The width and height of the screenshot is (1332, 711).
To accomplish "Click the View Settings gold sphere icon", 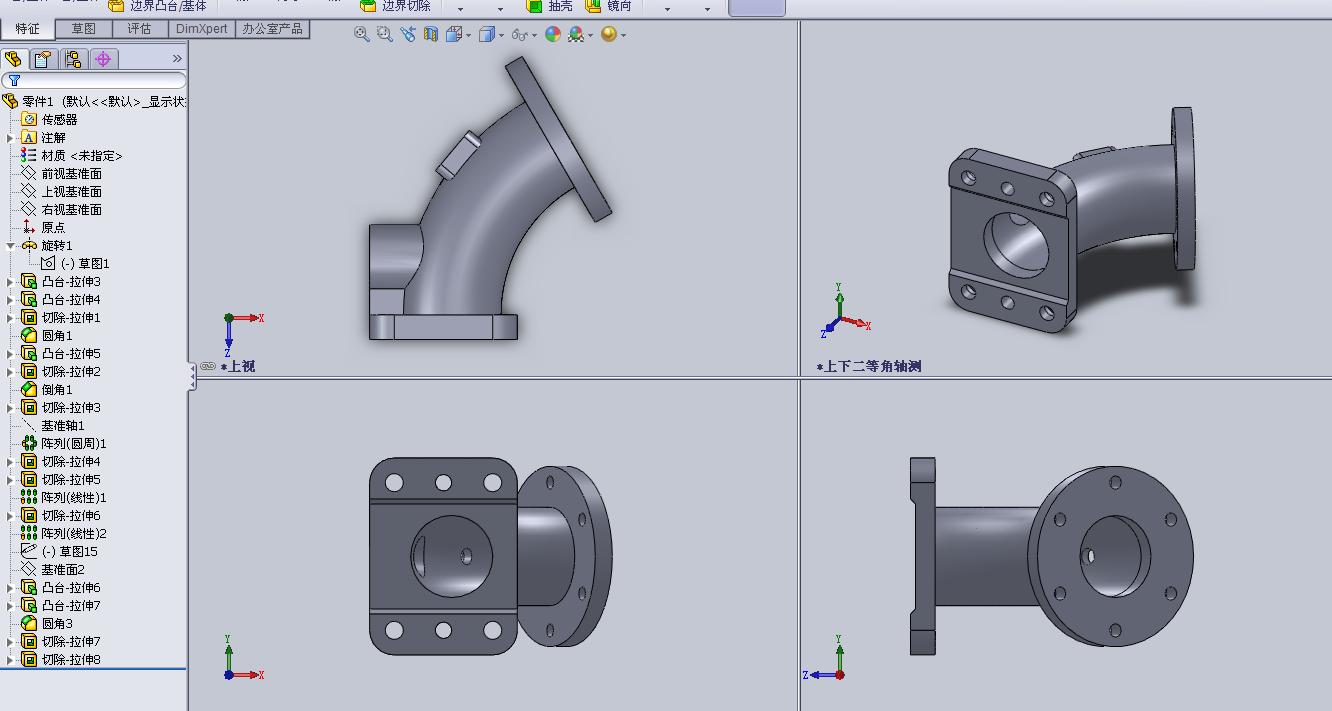I will 609,34.
